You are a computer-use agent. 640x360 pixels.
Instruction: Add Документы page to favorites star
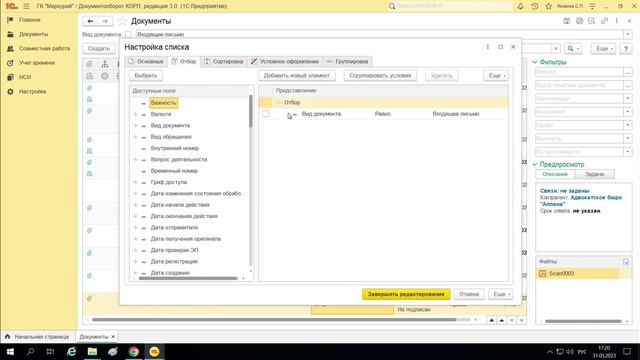pyautogui.click(x=122, y=21)
